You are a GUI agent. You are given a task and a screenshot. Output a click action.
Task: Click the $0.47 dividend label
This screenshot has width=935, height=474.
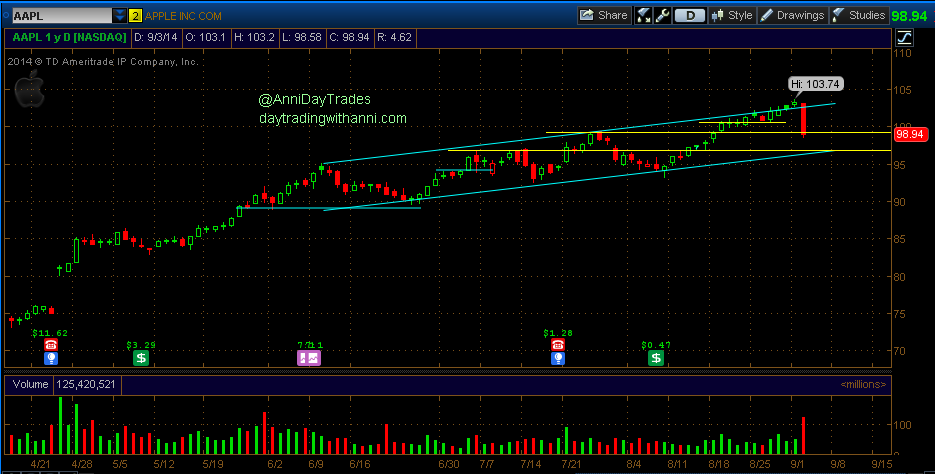pos(656,345)
